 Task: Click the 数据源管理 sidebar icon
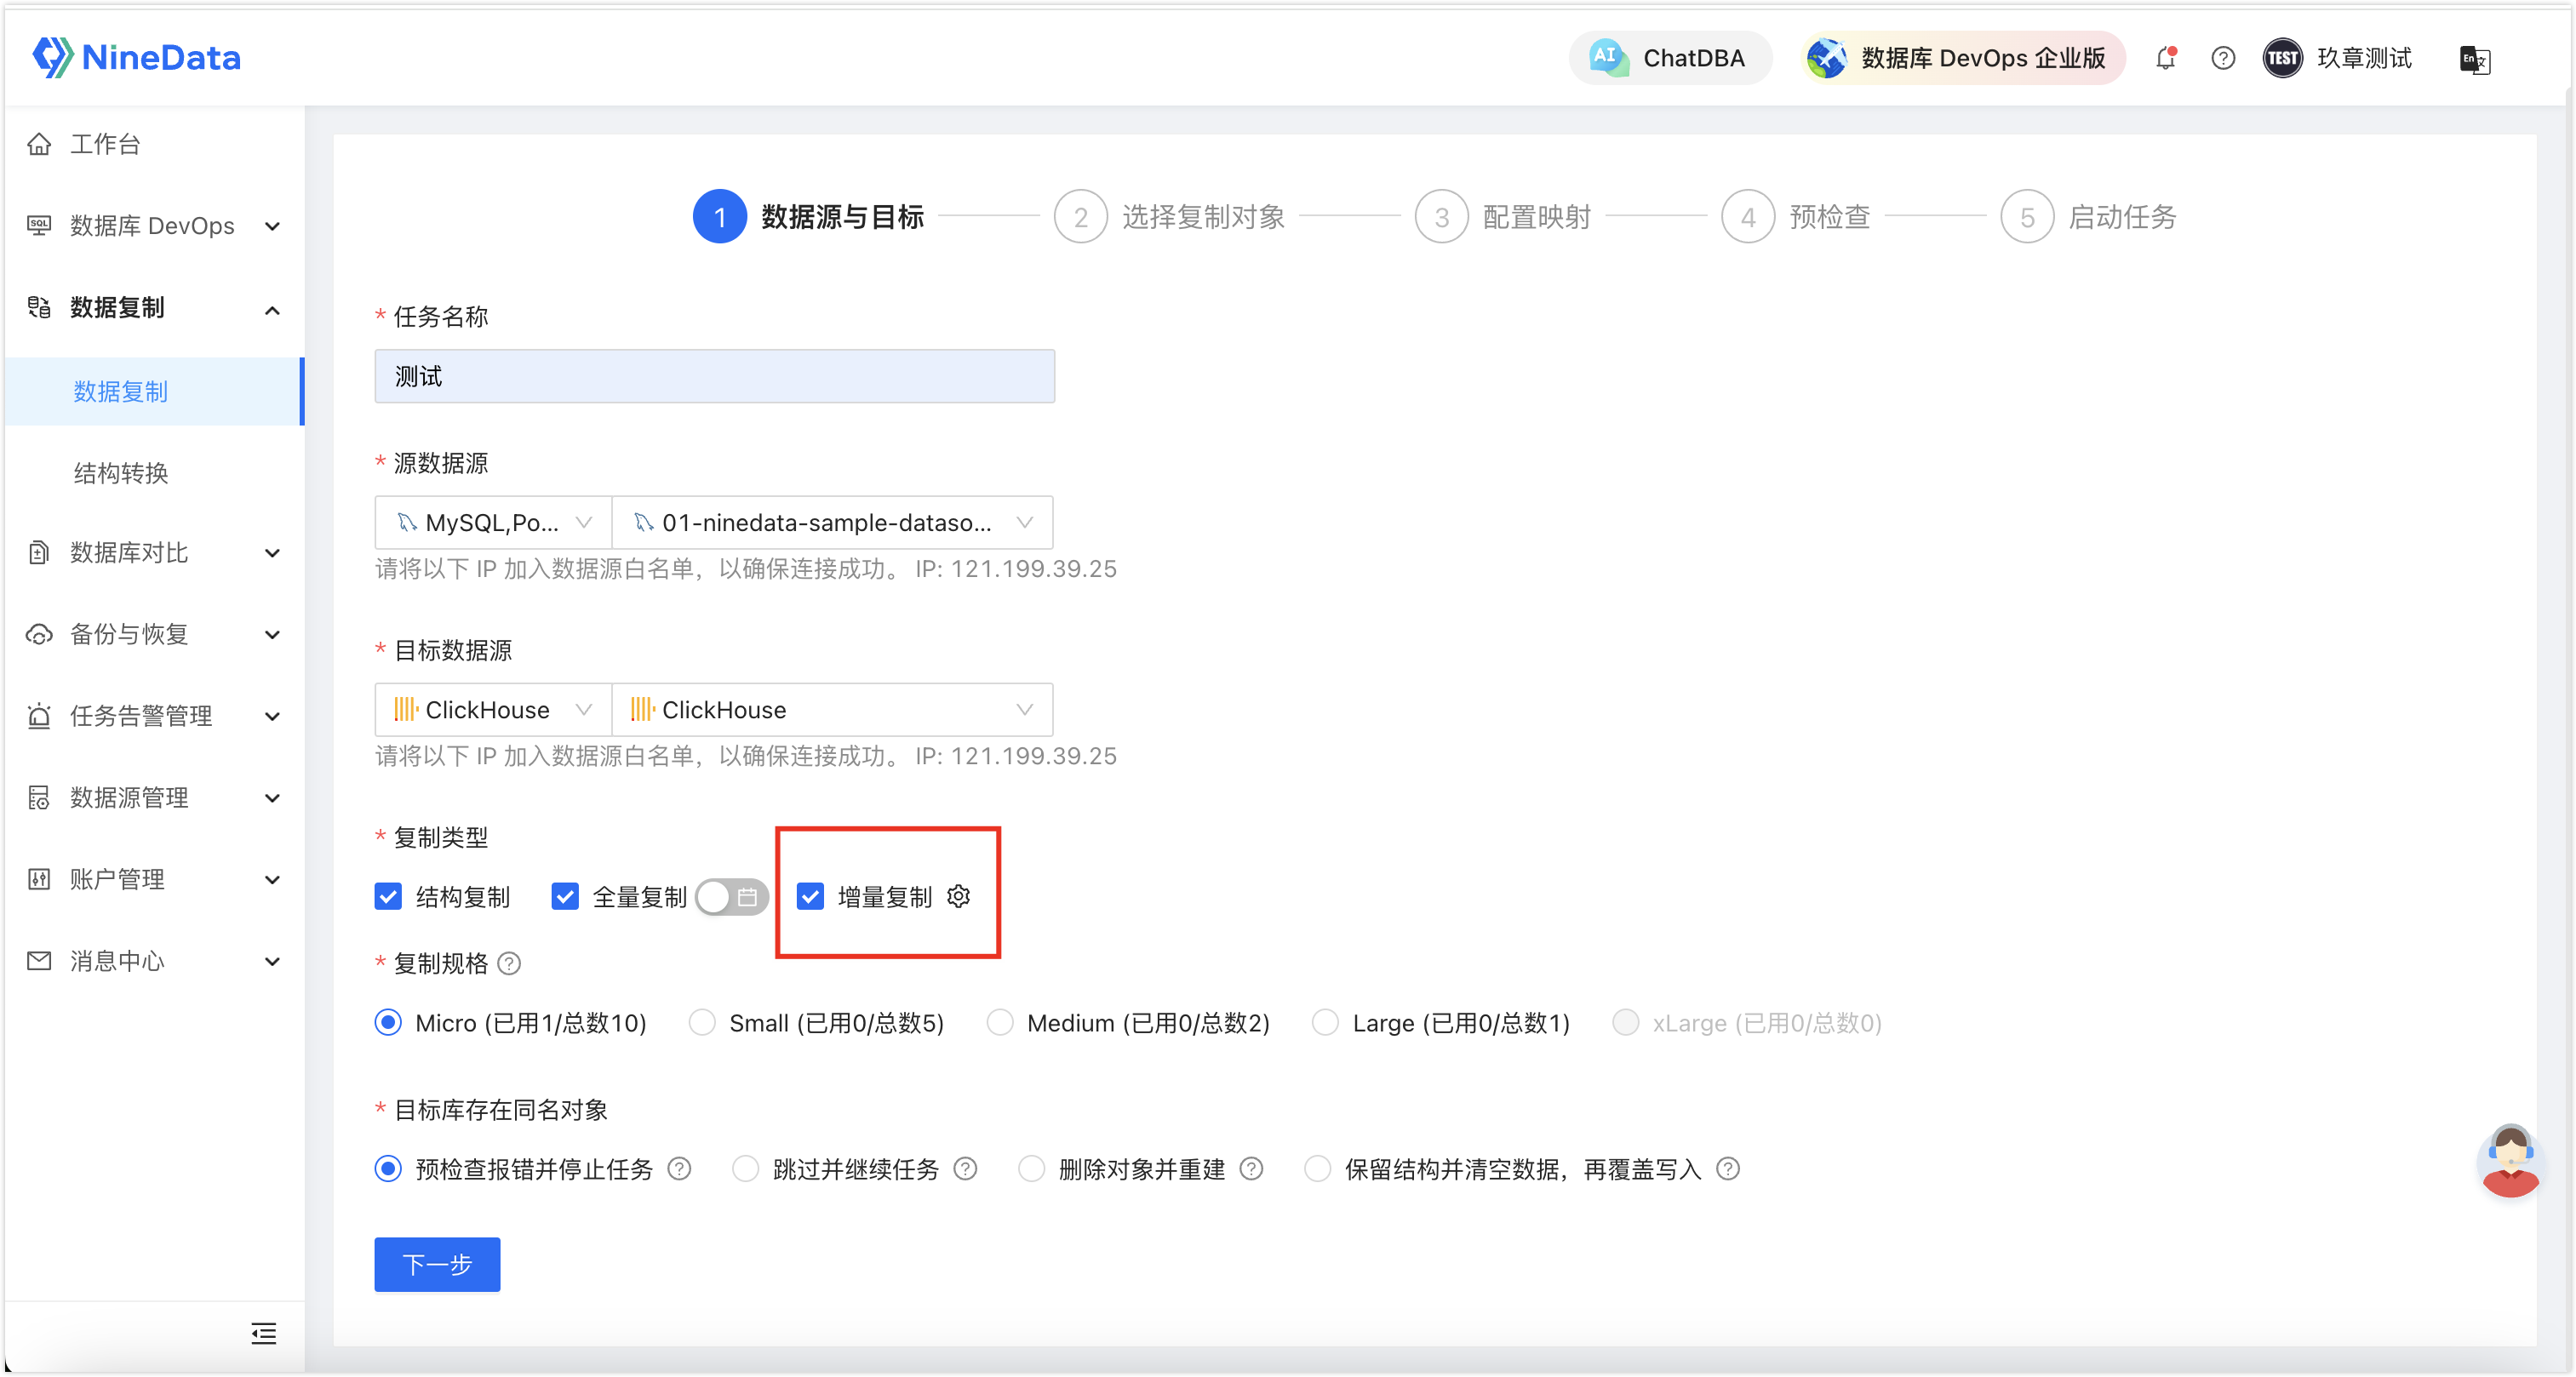pos(39,797)
